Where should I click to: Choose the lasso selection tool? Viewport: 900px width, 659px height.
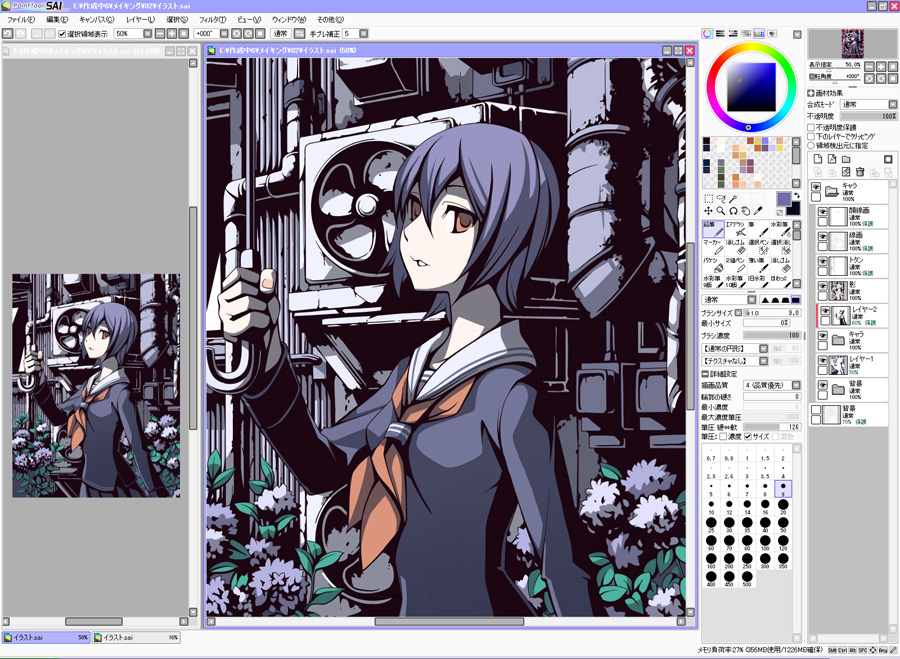point(721,199)
